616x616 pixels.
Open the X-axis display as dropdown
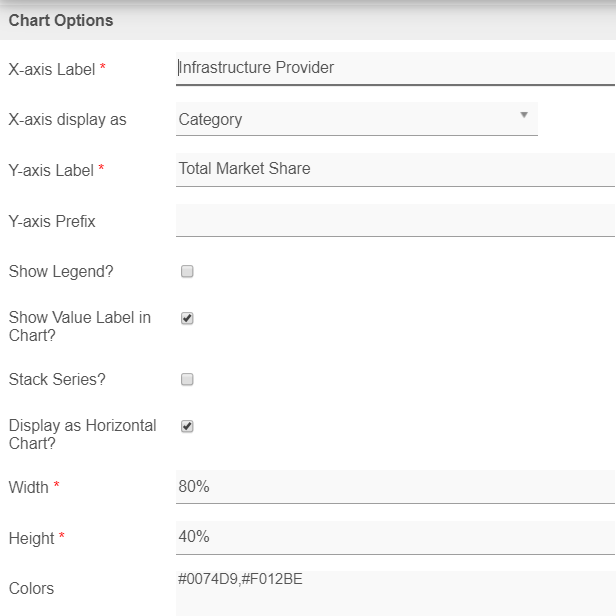[x=356, y=119]
